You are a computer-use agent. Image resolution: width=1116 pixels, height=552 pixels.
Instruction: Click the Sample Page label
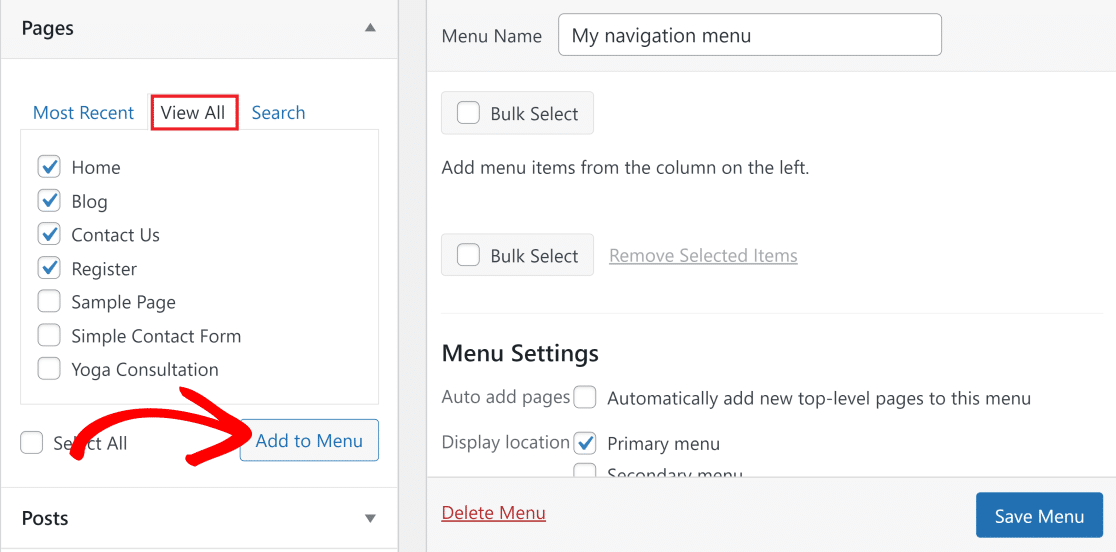coord(123,302)
